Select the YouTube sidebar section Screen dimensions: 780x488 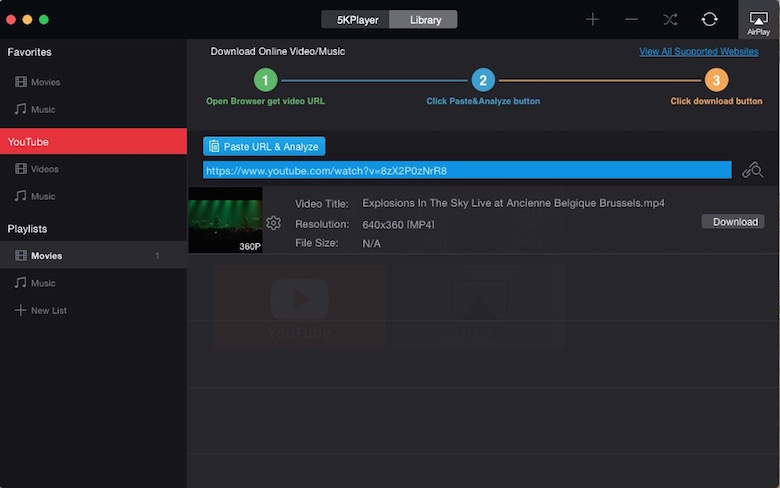[94, 141]
